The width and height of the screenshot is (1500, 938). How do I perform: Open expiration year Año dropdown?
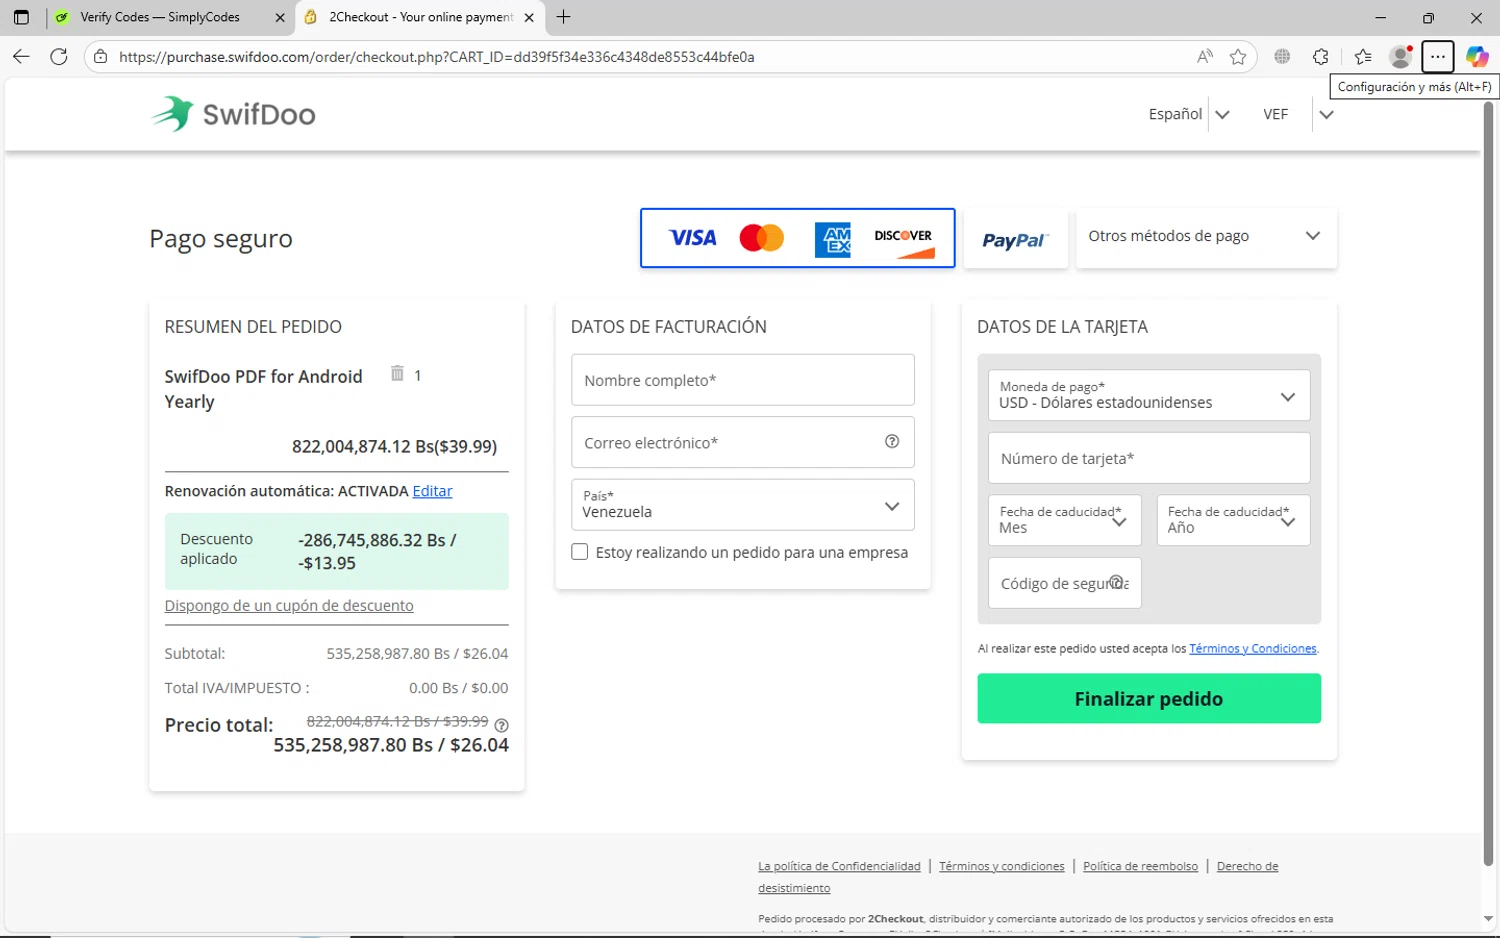pos(1233,520)
